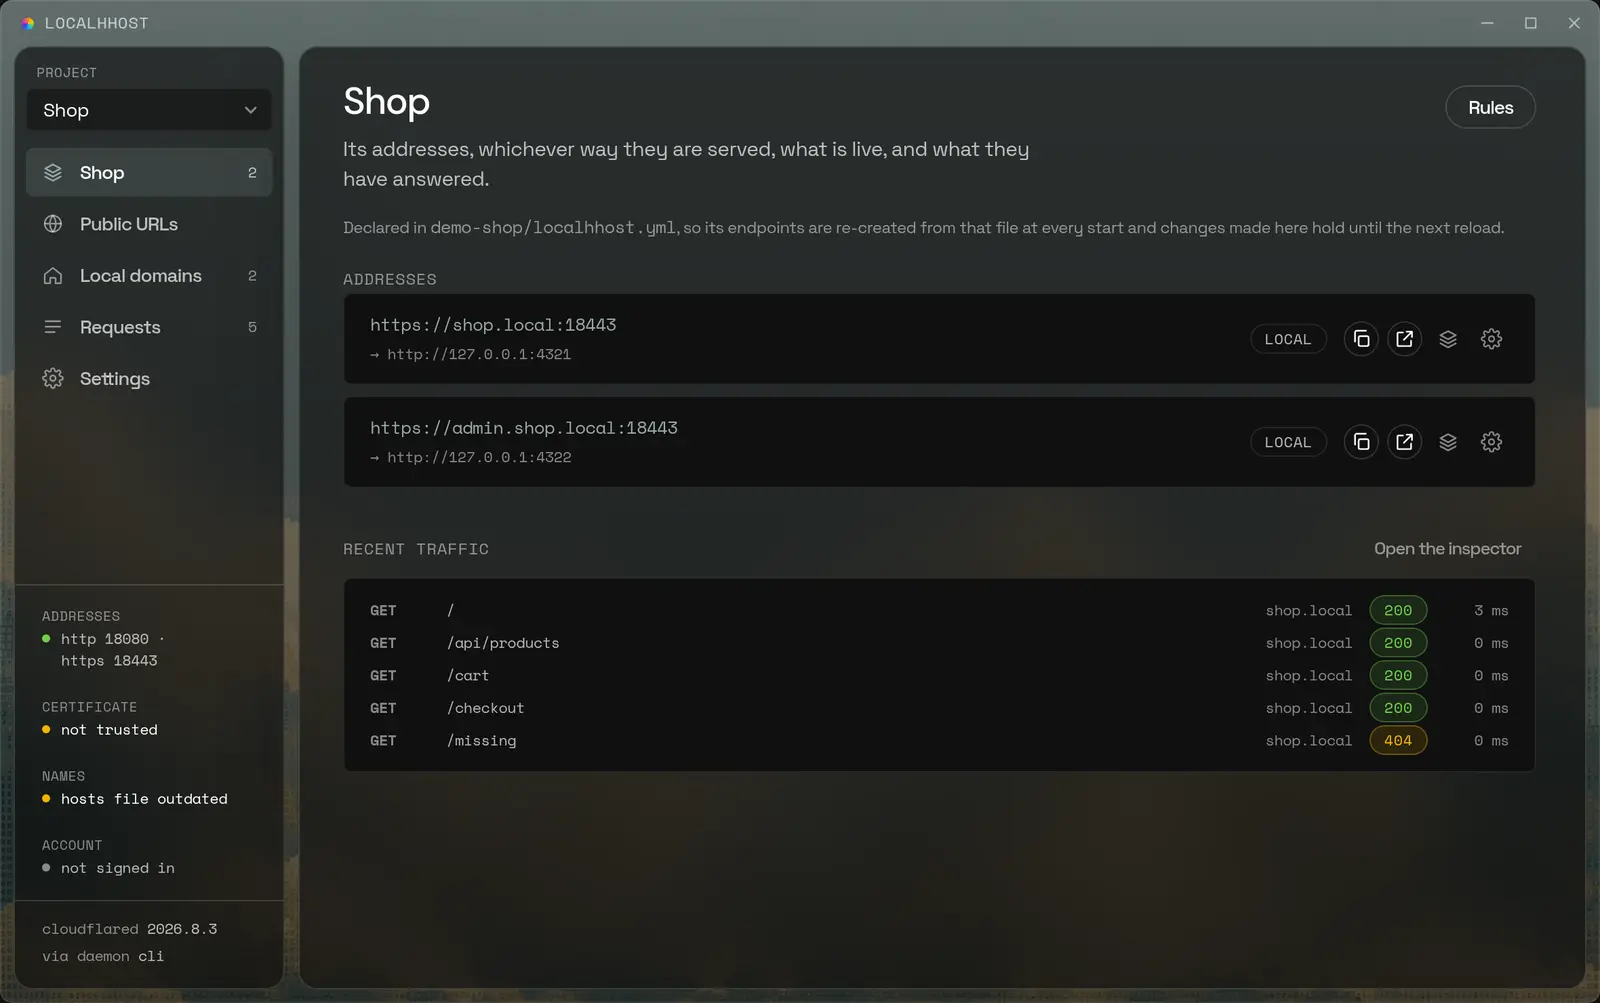1600x1003 pixels.
Task: Click the Public URLs globe icon
Action: pyautogui.click(x=53, y=224)
